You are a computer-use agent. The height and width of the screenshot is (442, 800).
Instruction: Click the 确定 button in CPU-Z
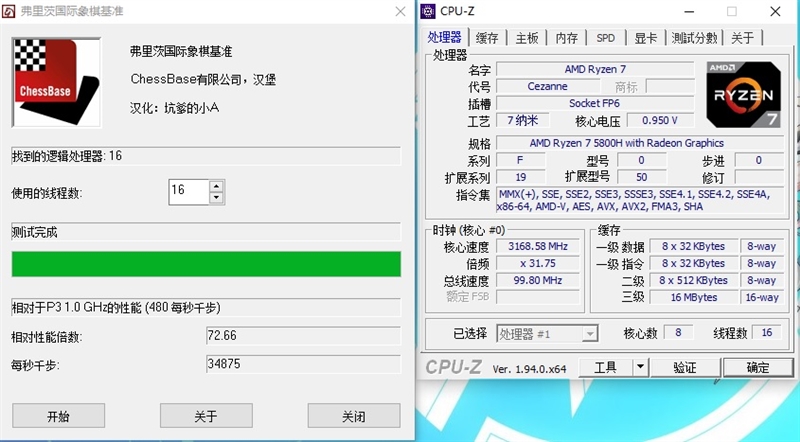pos(758,367)
